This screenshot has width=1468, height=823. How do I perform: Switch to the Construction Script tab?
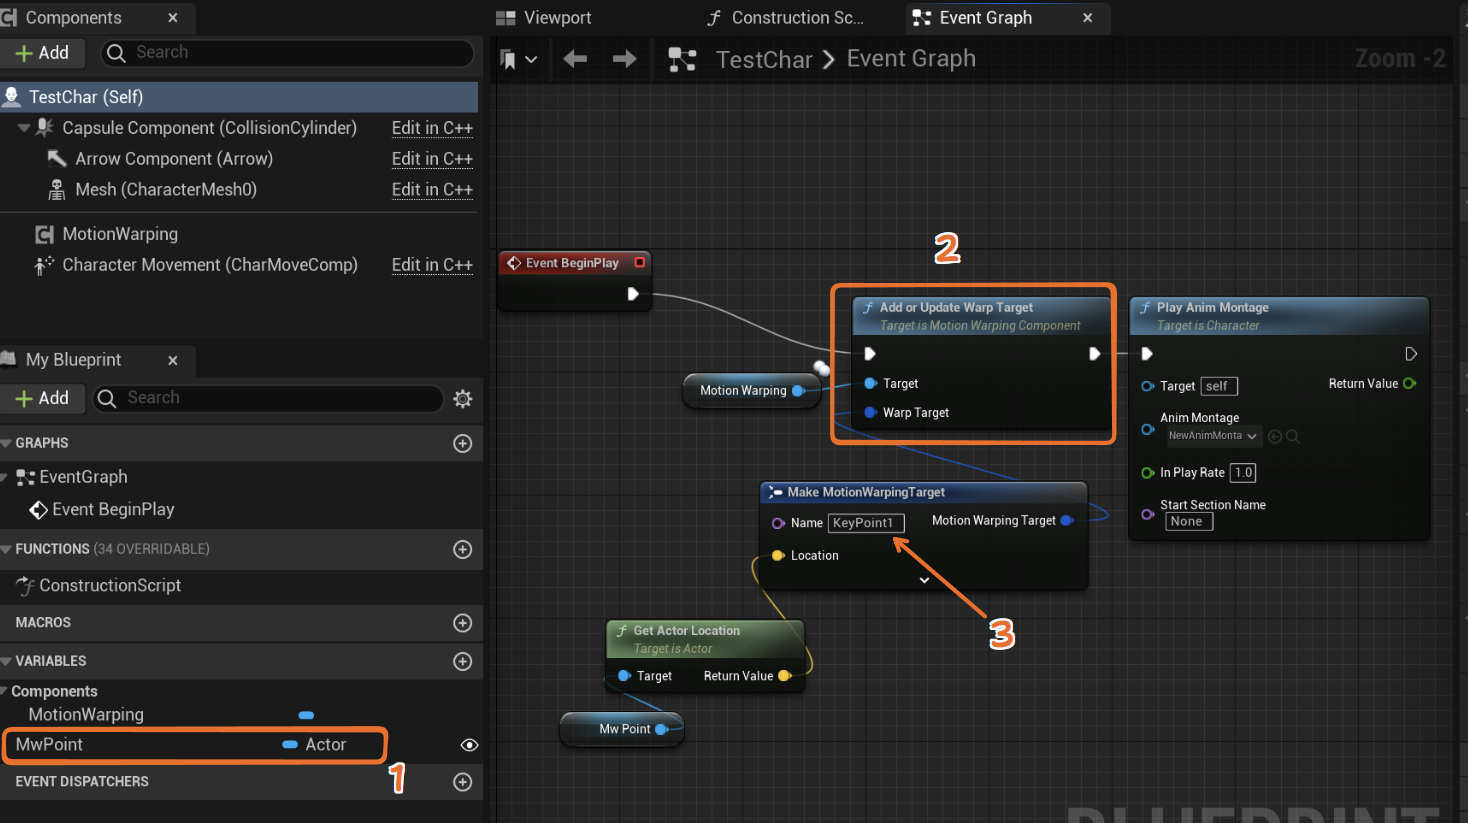(x=785, y=18)
